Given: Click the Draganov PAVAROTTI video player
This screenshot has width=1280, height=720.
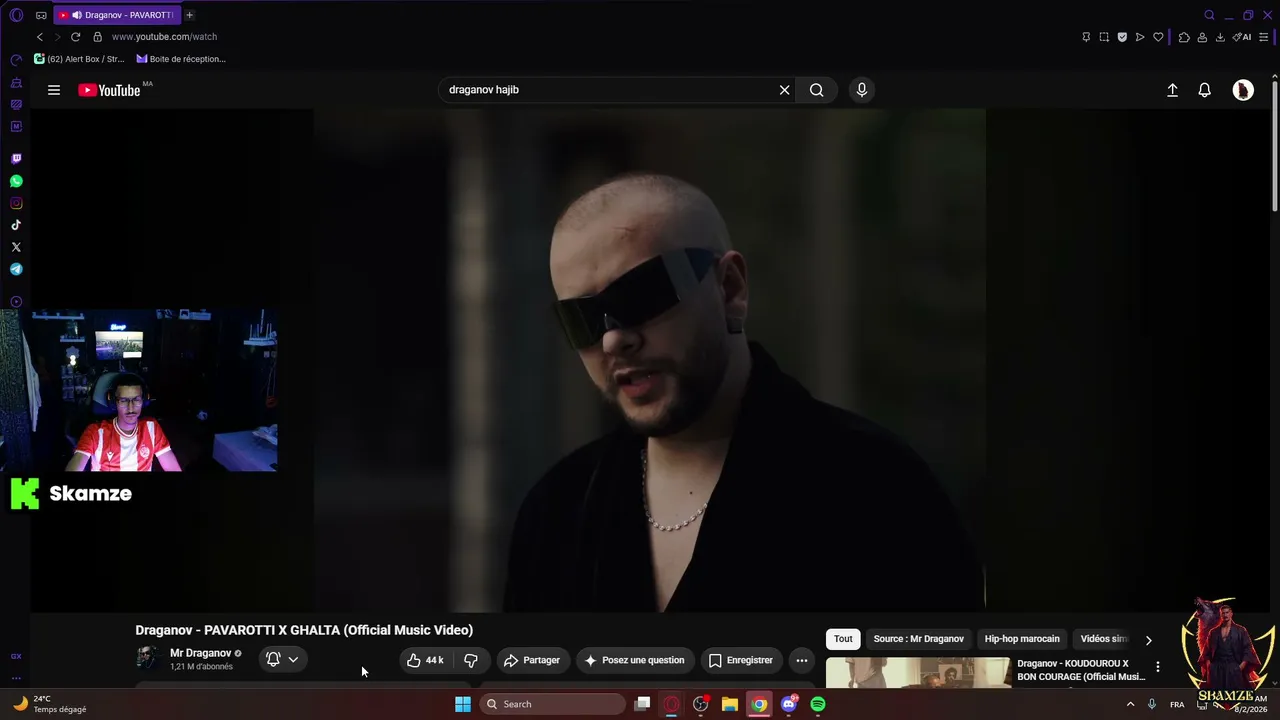Looking at the screenshot, I should [x=650, y=360].
